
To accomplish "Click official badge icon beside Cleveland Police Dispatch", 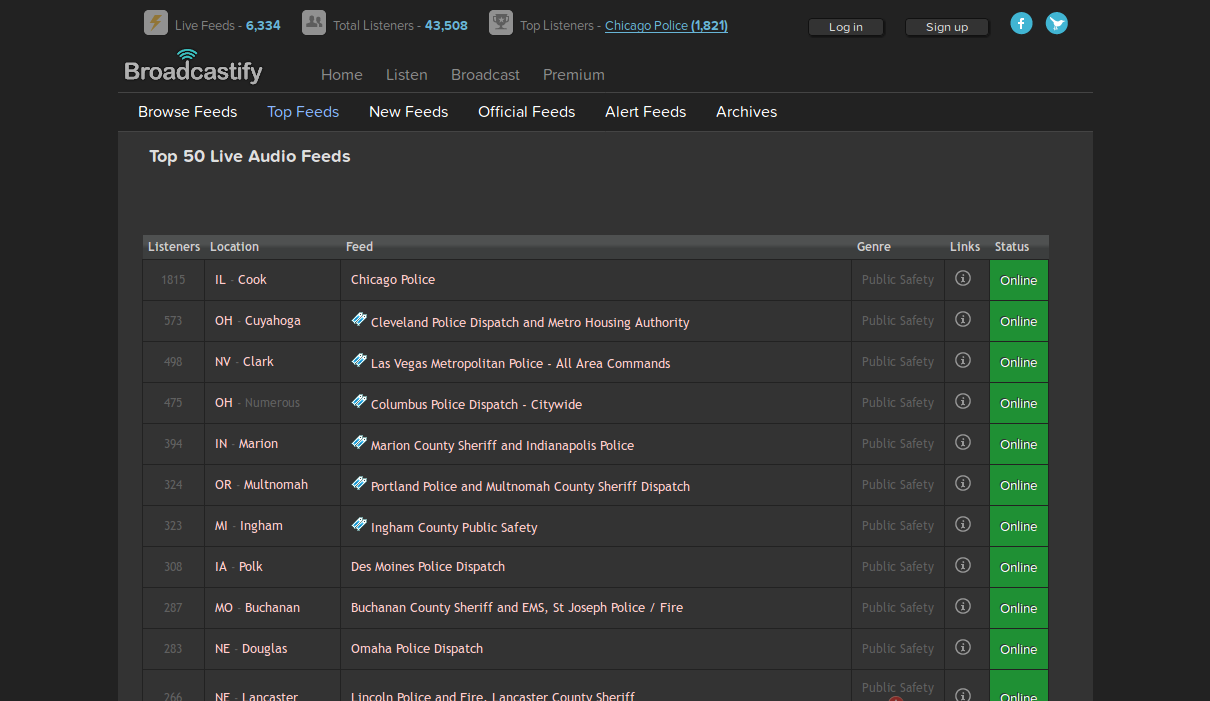I will [x=359, y=319].
